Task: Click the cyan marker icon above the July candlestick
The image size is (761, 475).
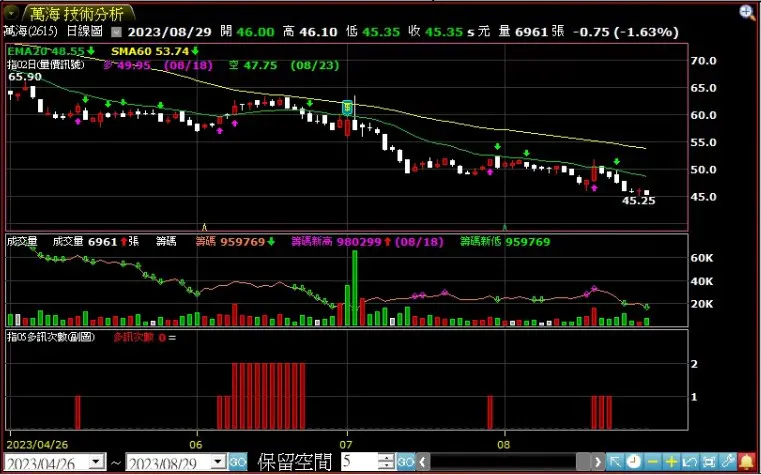Action: (x=348, y=108)
